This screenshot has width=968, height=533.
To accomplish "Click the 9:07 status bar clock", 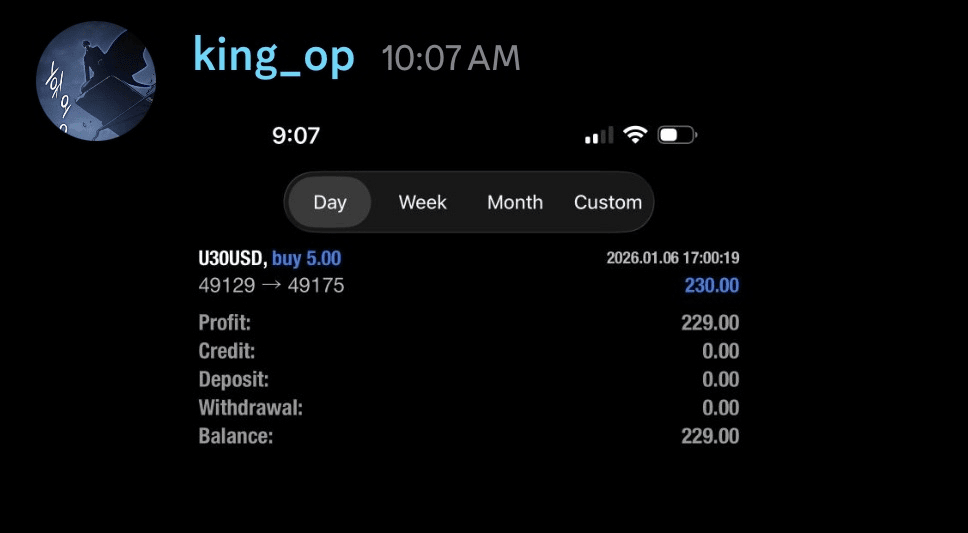I will [x=296, y=135].
